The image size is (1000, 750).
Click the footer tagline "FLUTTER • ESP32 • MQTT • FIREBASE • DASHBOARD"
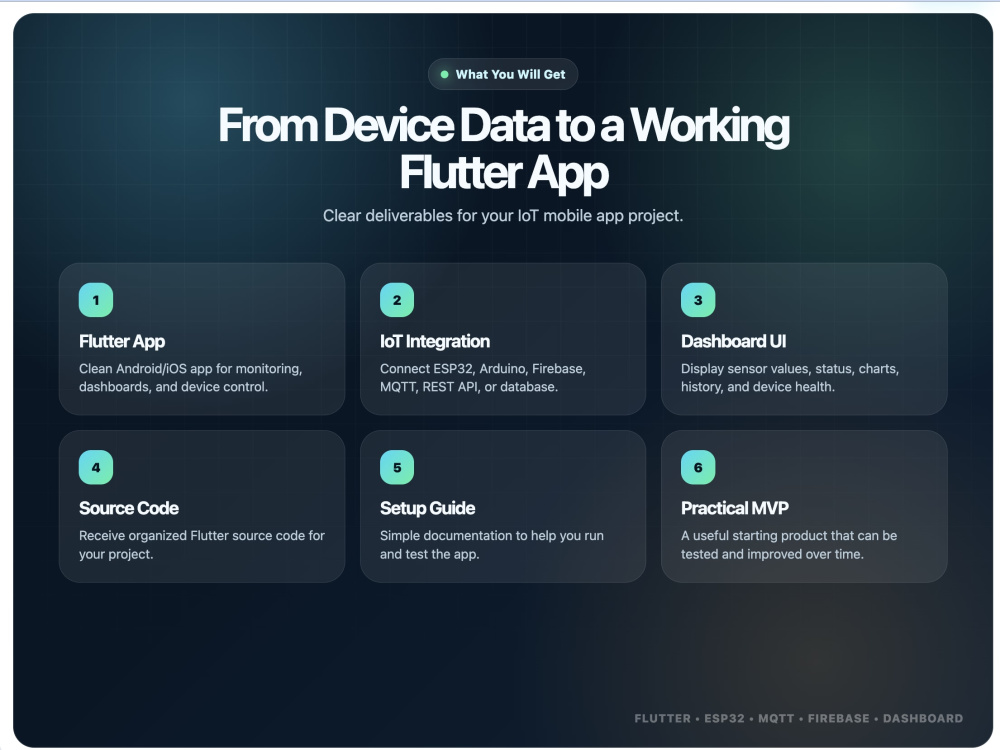(798, 718)
